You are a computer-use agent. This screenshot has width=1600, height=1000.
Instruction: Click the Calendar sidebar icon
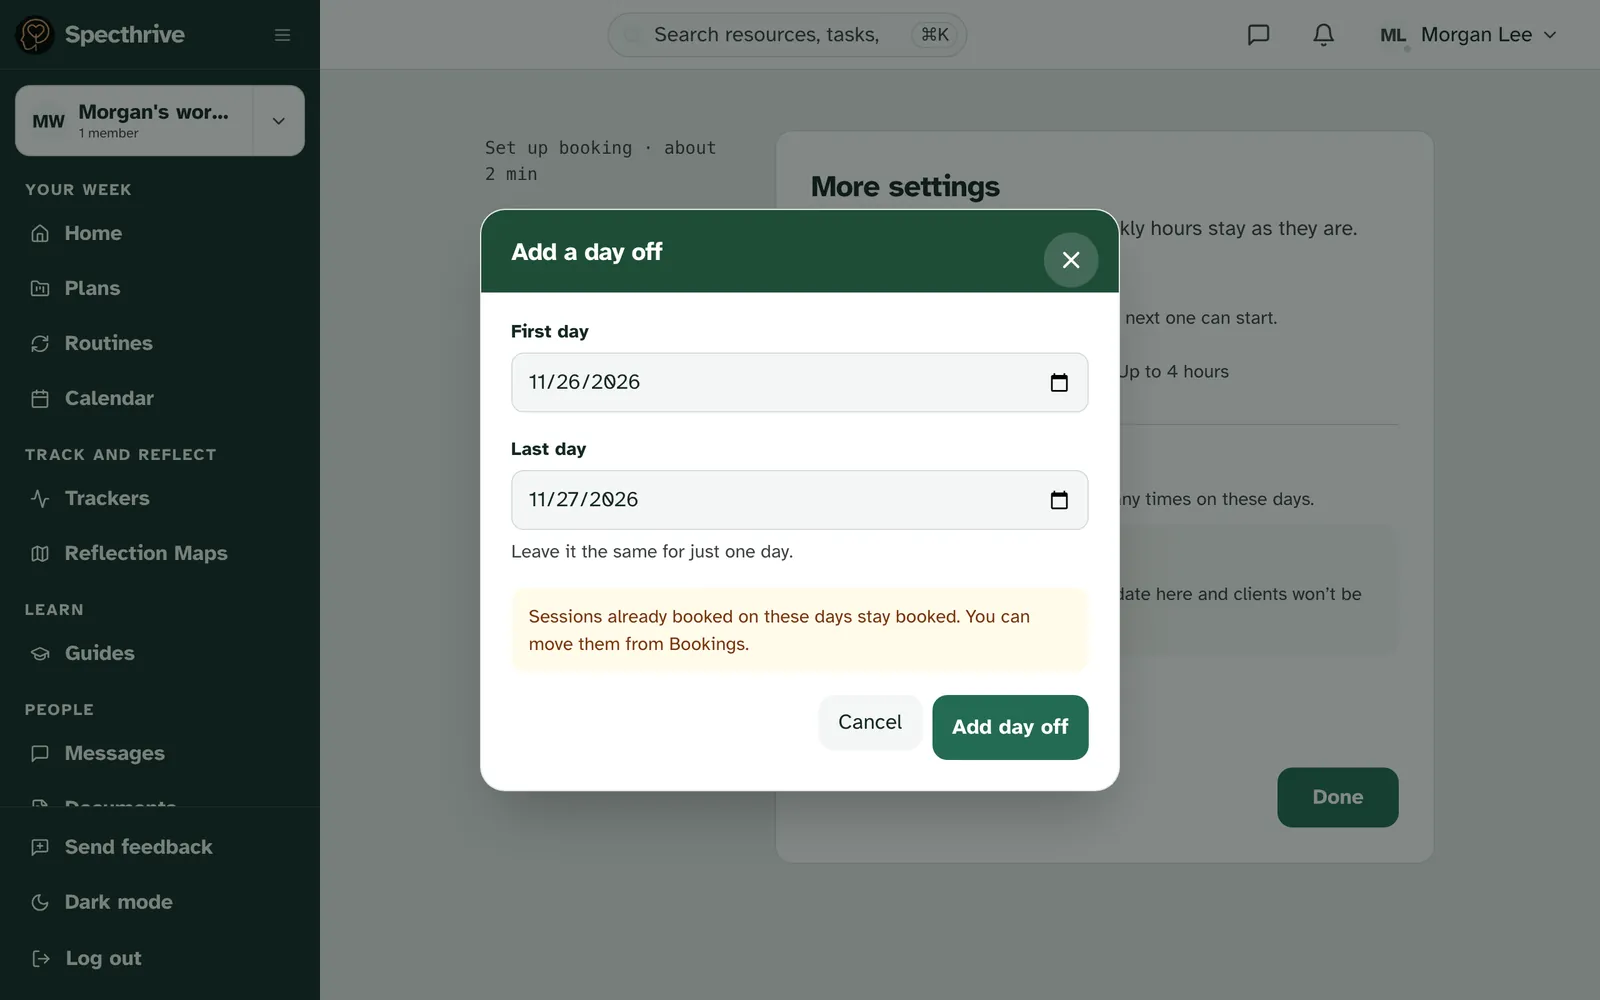point(40,398)
